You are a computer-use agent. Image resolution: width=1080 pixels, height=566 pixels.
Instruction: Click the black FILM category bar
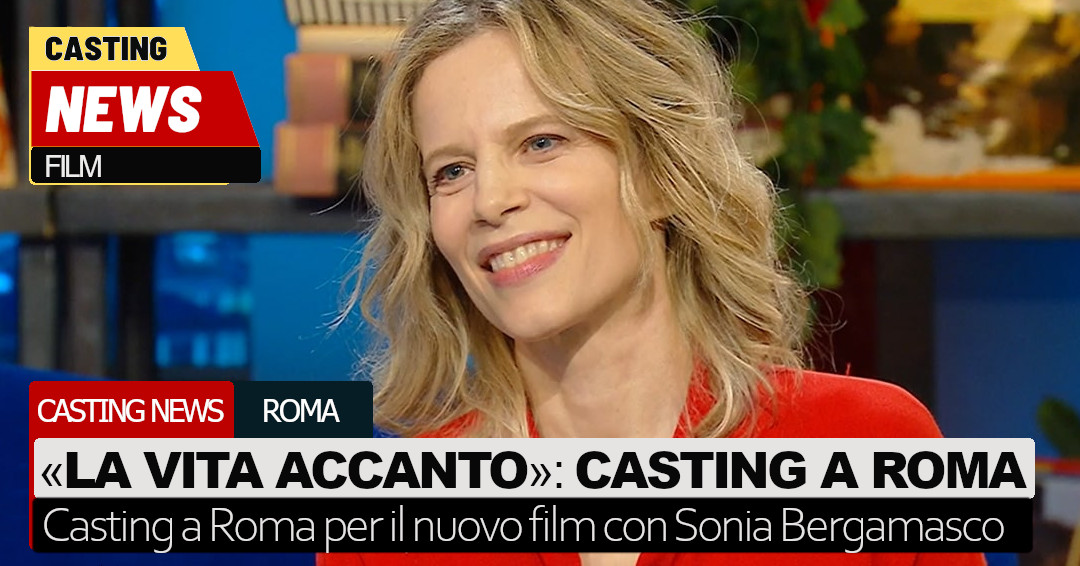click(145, 166)
